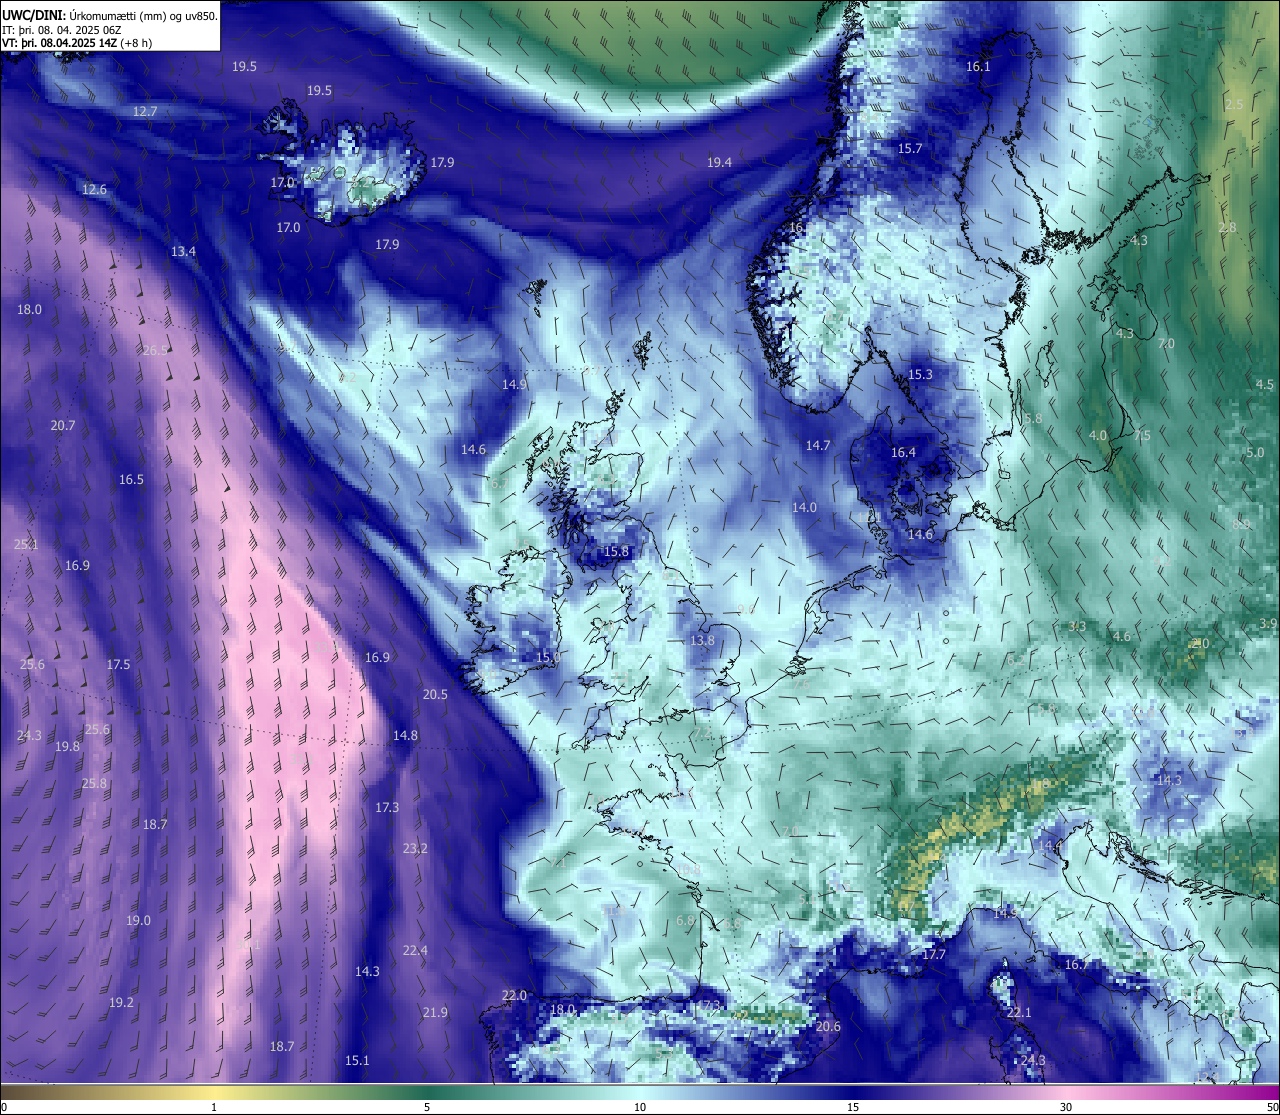Click the 20.7 value on the map
This screenshot has width=1280, height=1115.
click(x=63, y=425)
